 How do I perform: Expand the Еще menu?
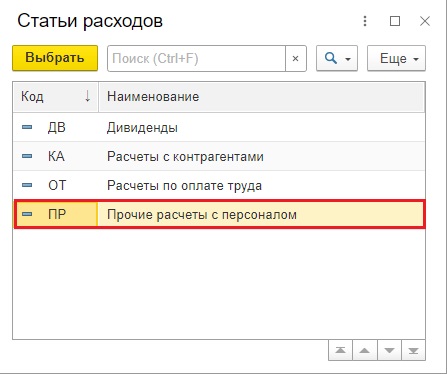(396, 59)
